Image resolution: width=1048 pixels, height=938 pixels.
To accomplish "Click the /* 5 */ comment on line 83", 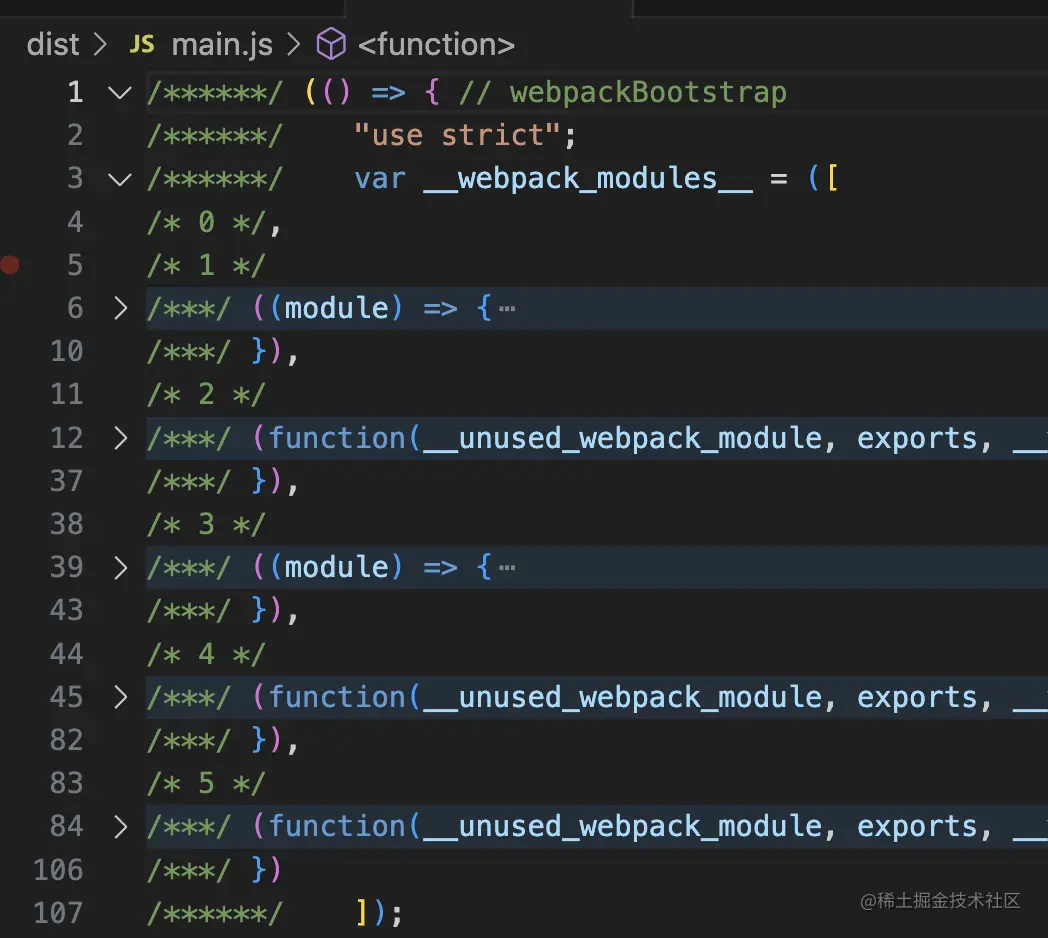I will (207, 783).
